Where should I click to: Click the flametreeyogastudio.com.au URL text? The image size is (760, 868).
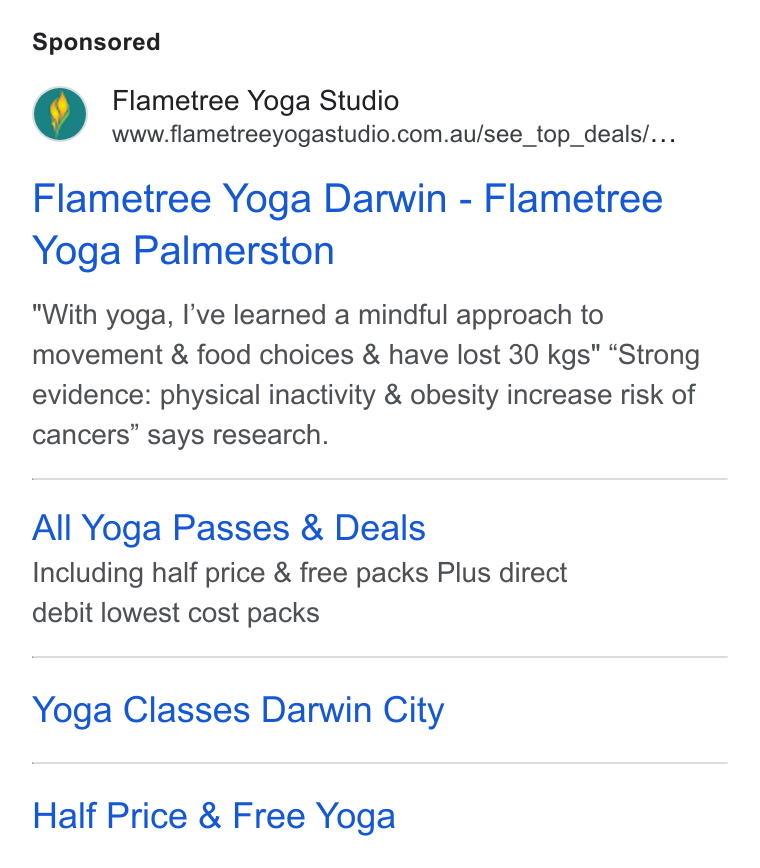tap(380, 135)
